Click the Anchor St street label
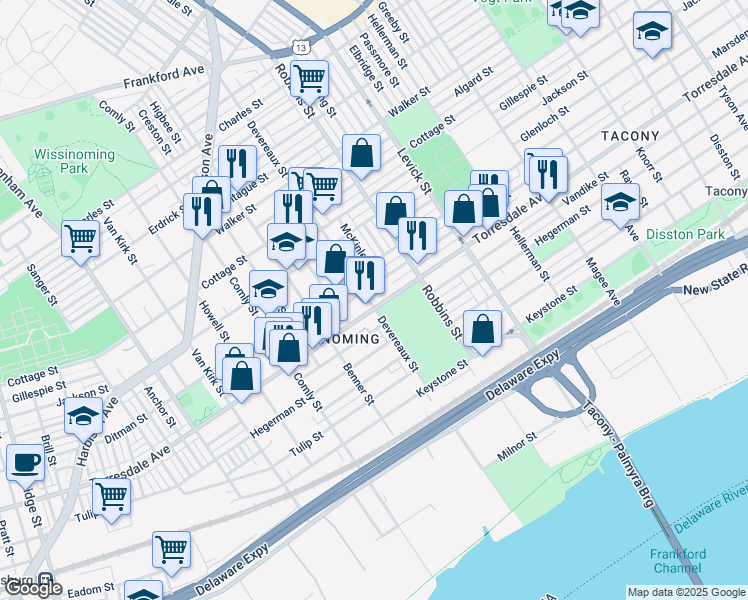The width and height of the screenshot is (748, 600). click(x=160, y=406)
